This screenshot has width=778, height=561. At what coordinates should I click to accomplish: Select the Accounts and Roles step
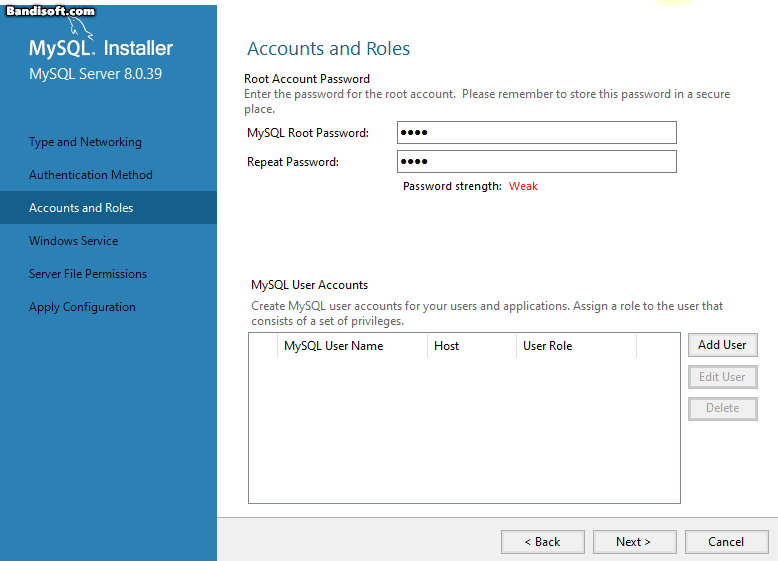(x=108, y=207)
